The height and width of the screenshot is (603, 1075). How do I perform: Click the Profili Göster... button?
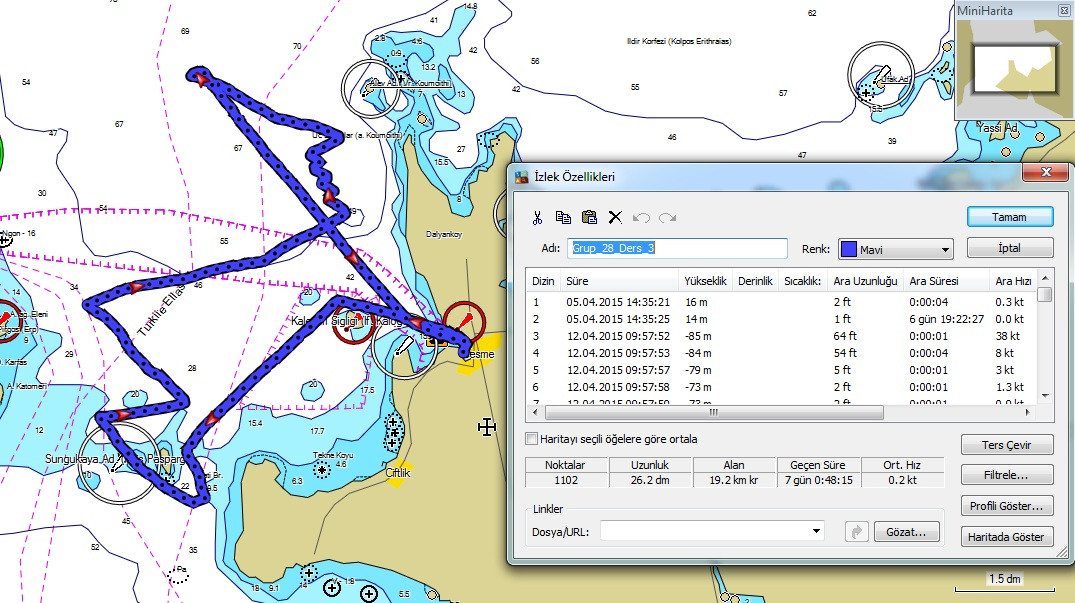(x=1006, y=506)
